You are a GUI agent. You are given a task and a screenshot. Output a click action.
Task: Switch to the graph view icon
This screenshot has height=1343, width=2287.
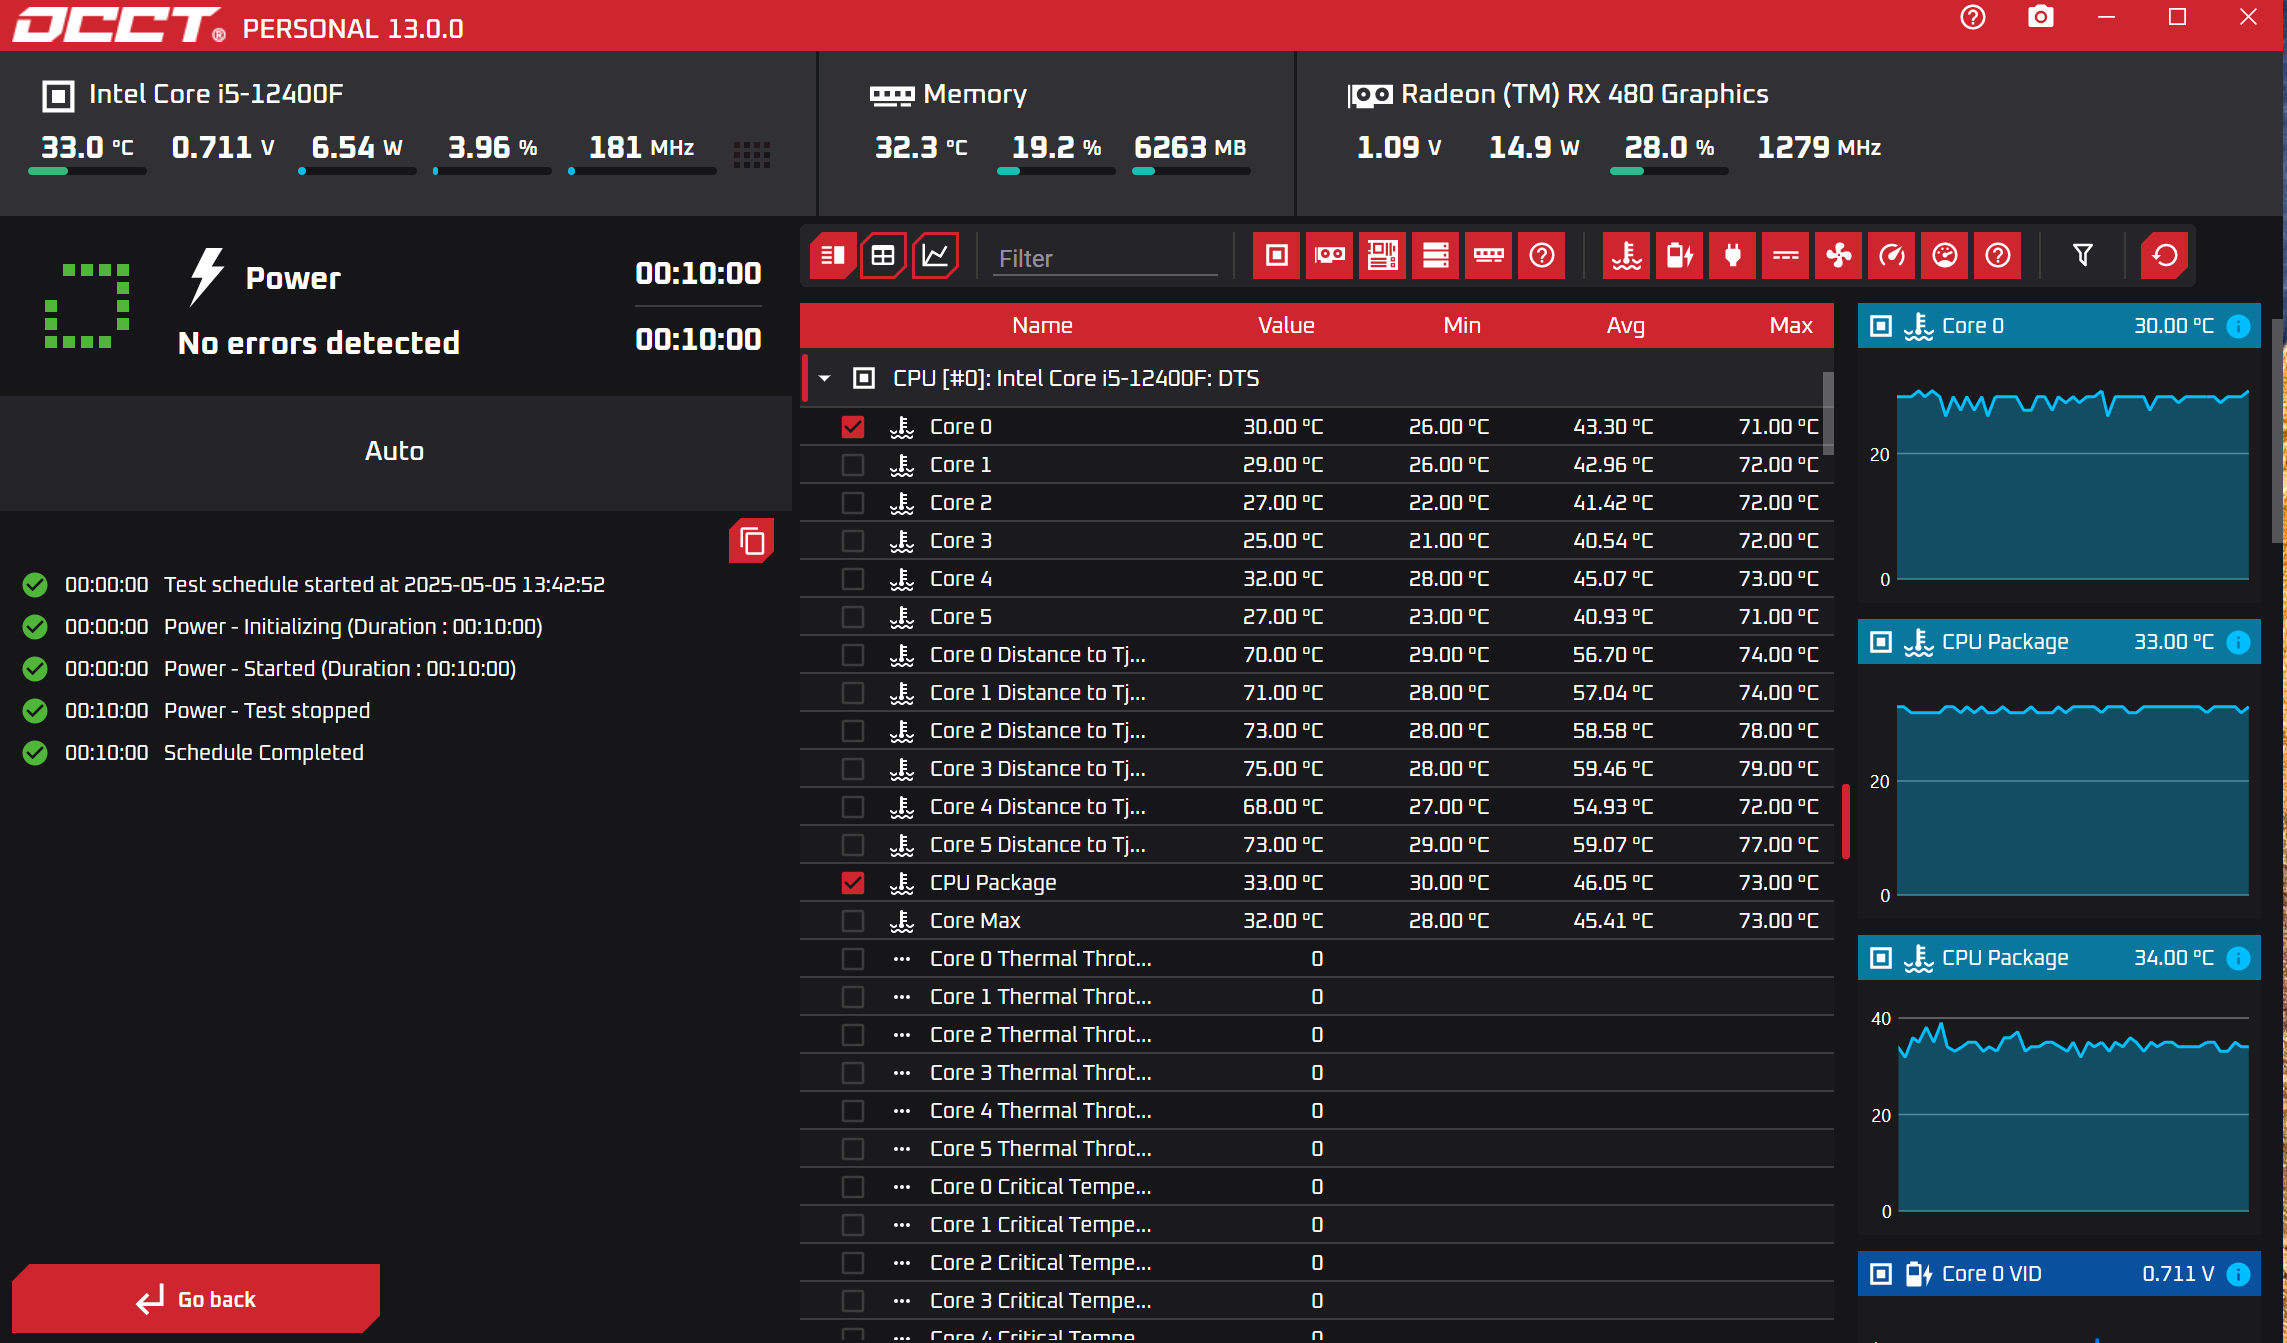point(935,256)
